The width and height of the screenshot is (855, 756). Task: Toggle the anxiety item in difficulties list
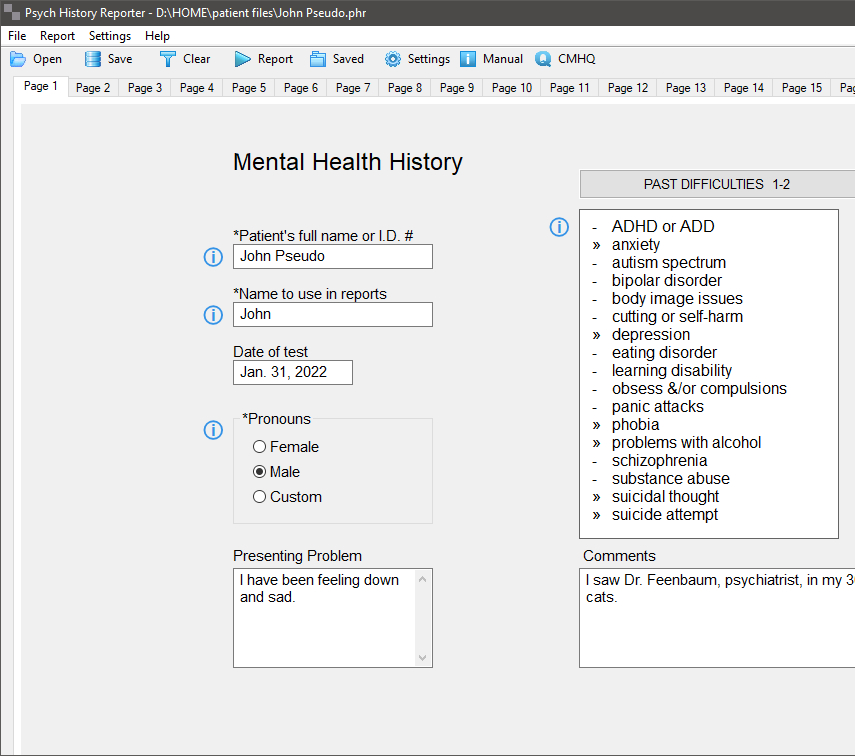[x=636, y=245]
